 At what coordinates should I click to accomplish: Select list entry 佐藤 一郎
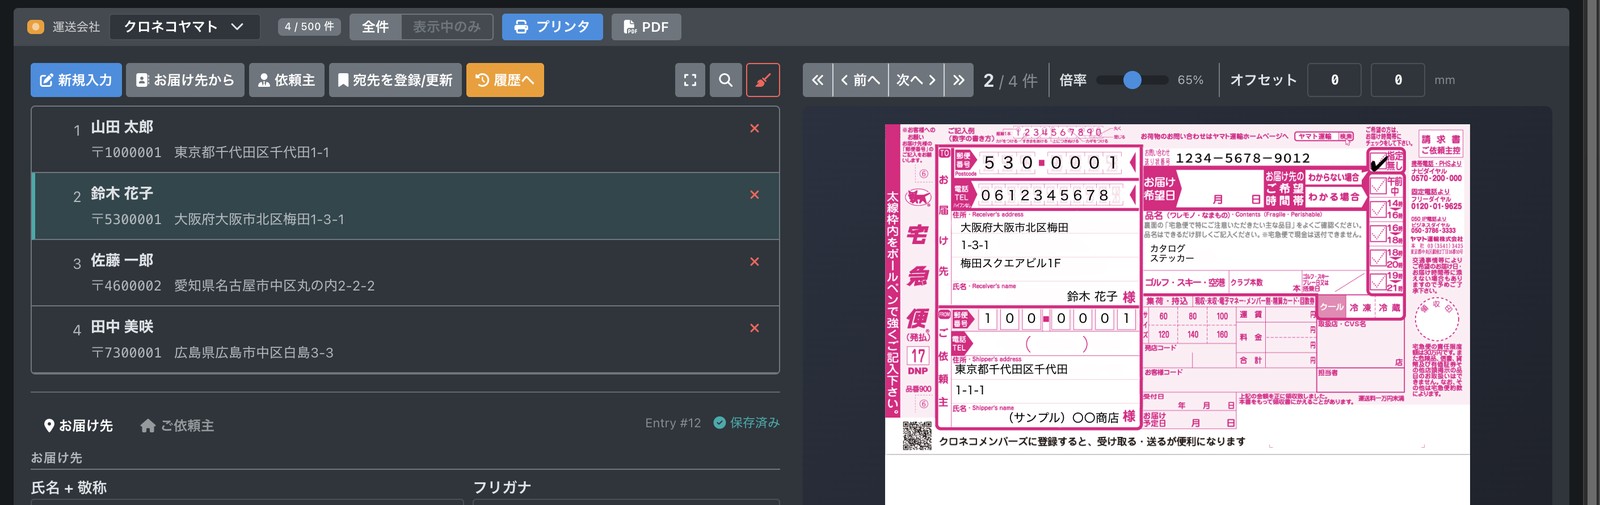pos(405,273)
